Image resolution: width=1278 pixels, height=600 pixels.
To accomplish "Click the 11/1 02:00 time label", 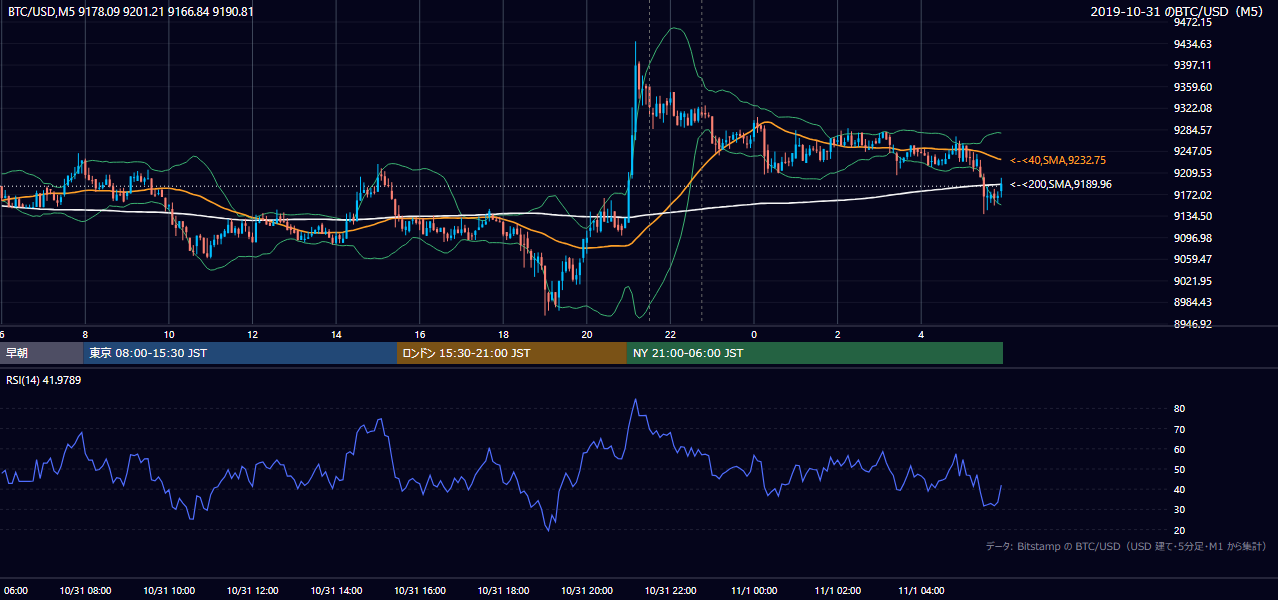I will click(838, 590).
